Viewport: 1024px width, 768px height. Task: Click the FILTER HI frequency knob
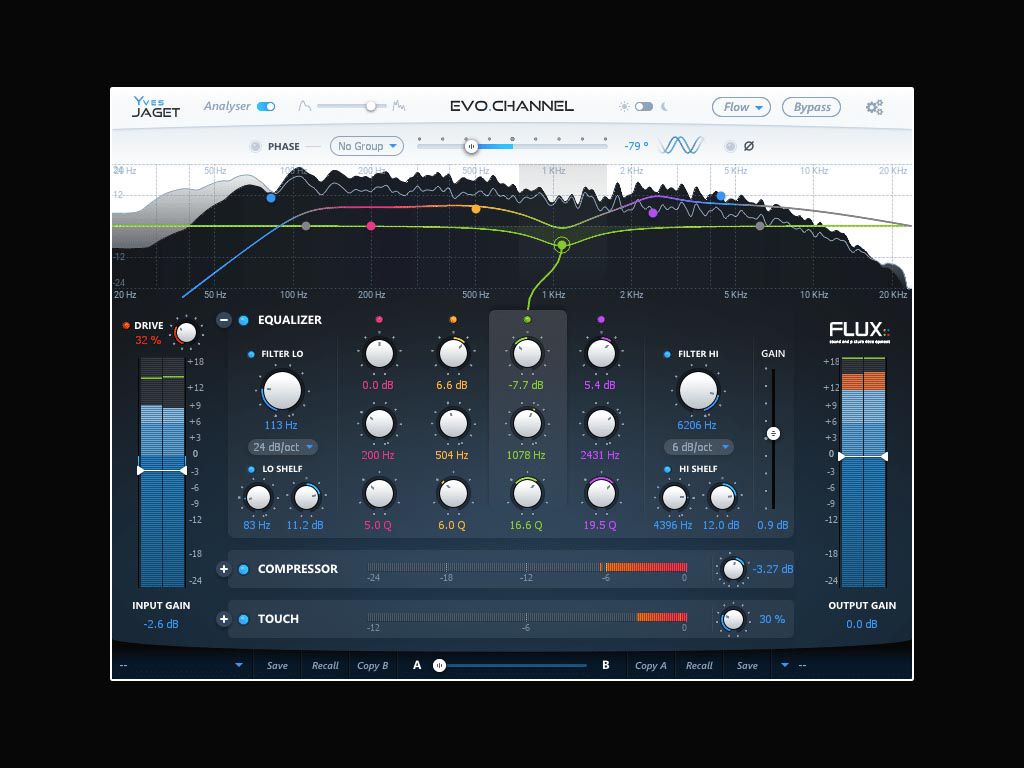tap(698, 391)
